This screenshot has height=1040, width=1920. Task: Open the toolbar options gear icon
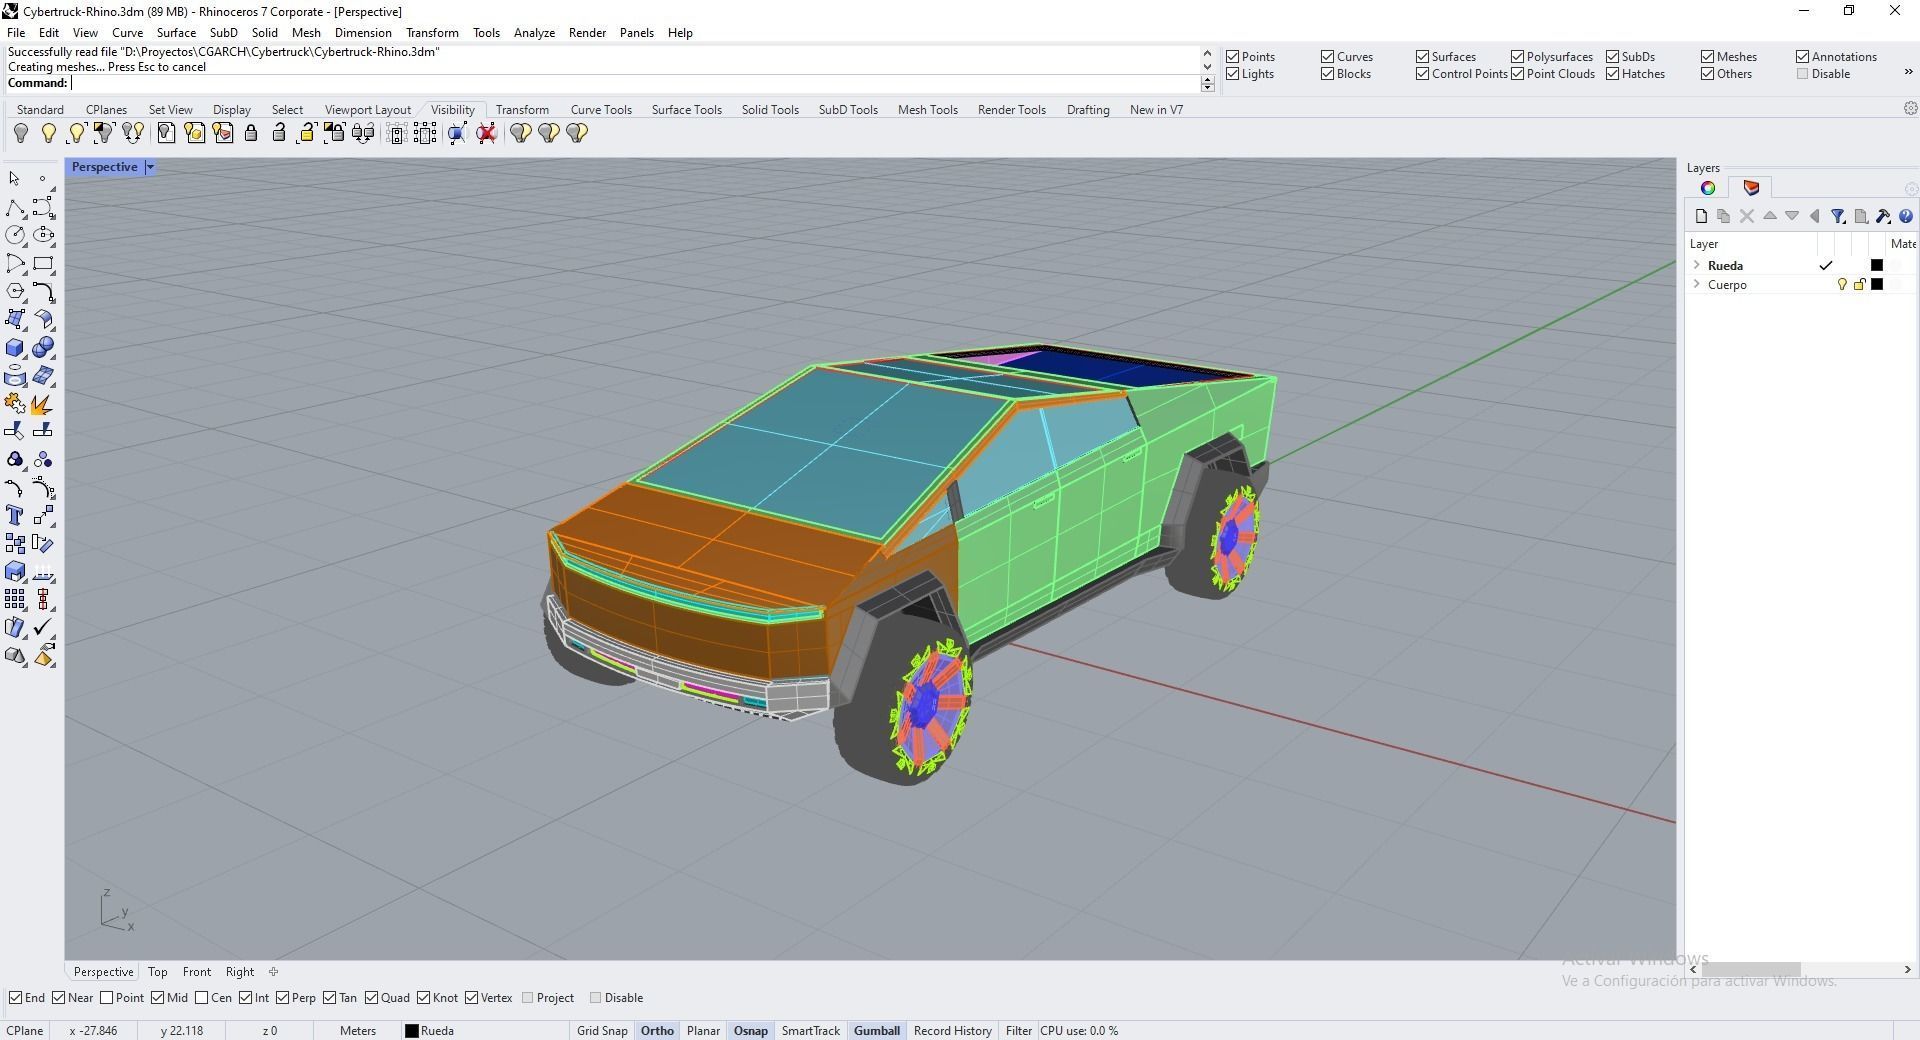1910,108
